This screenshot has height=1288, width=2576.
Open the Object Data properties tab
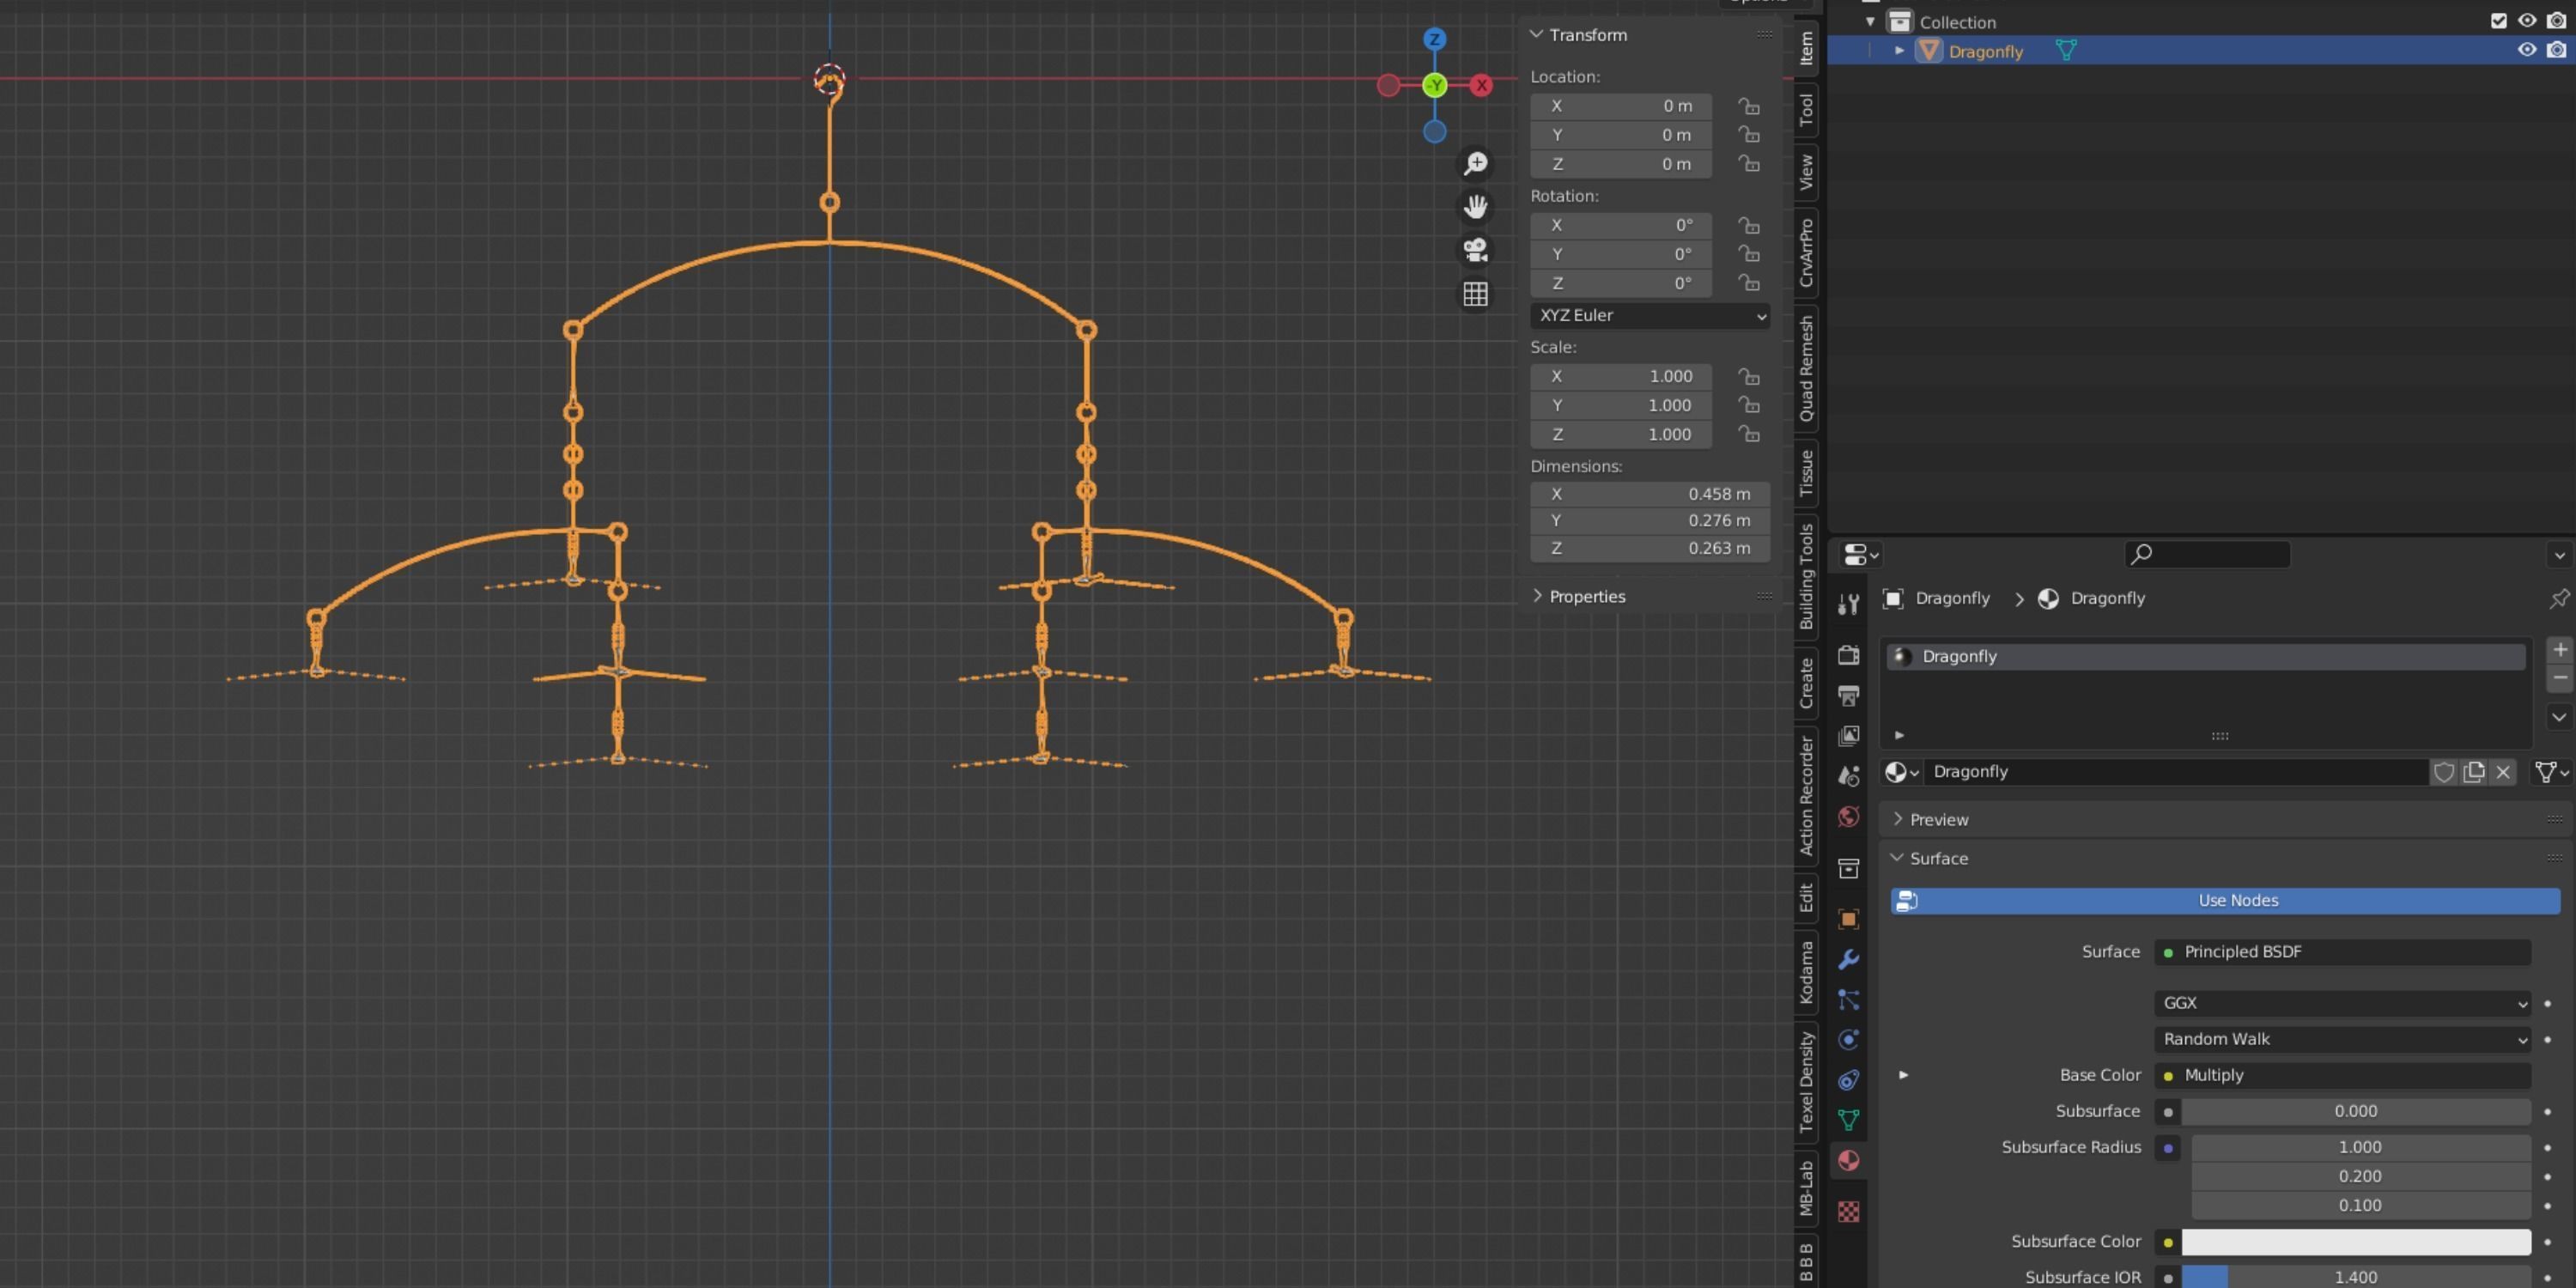(1848, 1120)
